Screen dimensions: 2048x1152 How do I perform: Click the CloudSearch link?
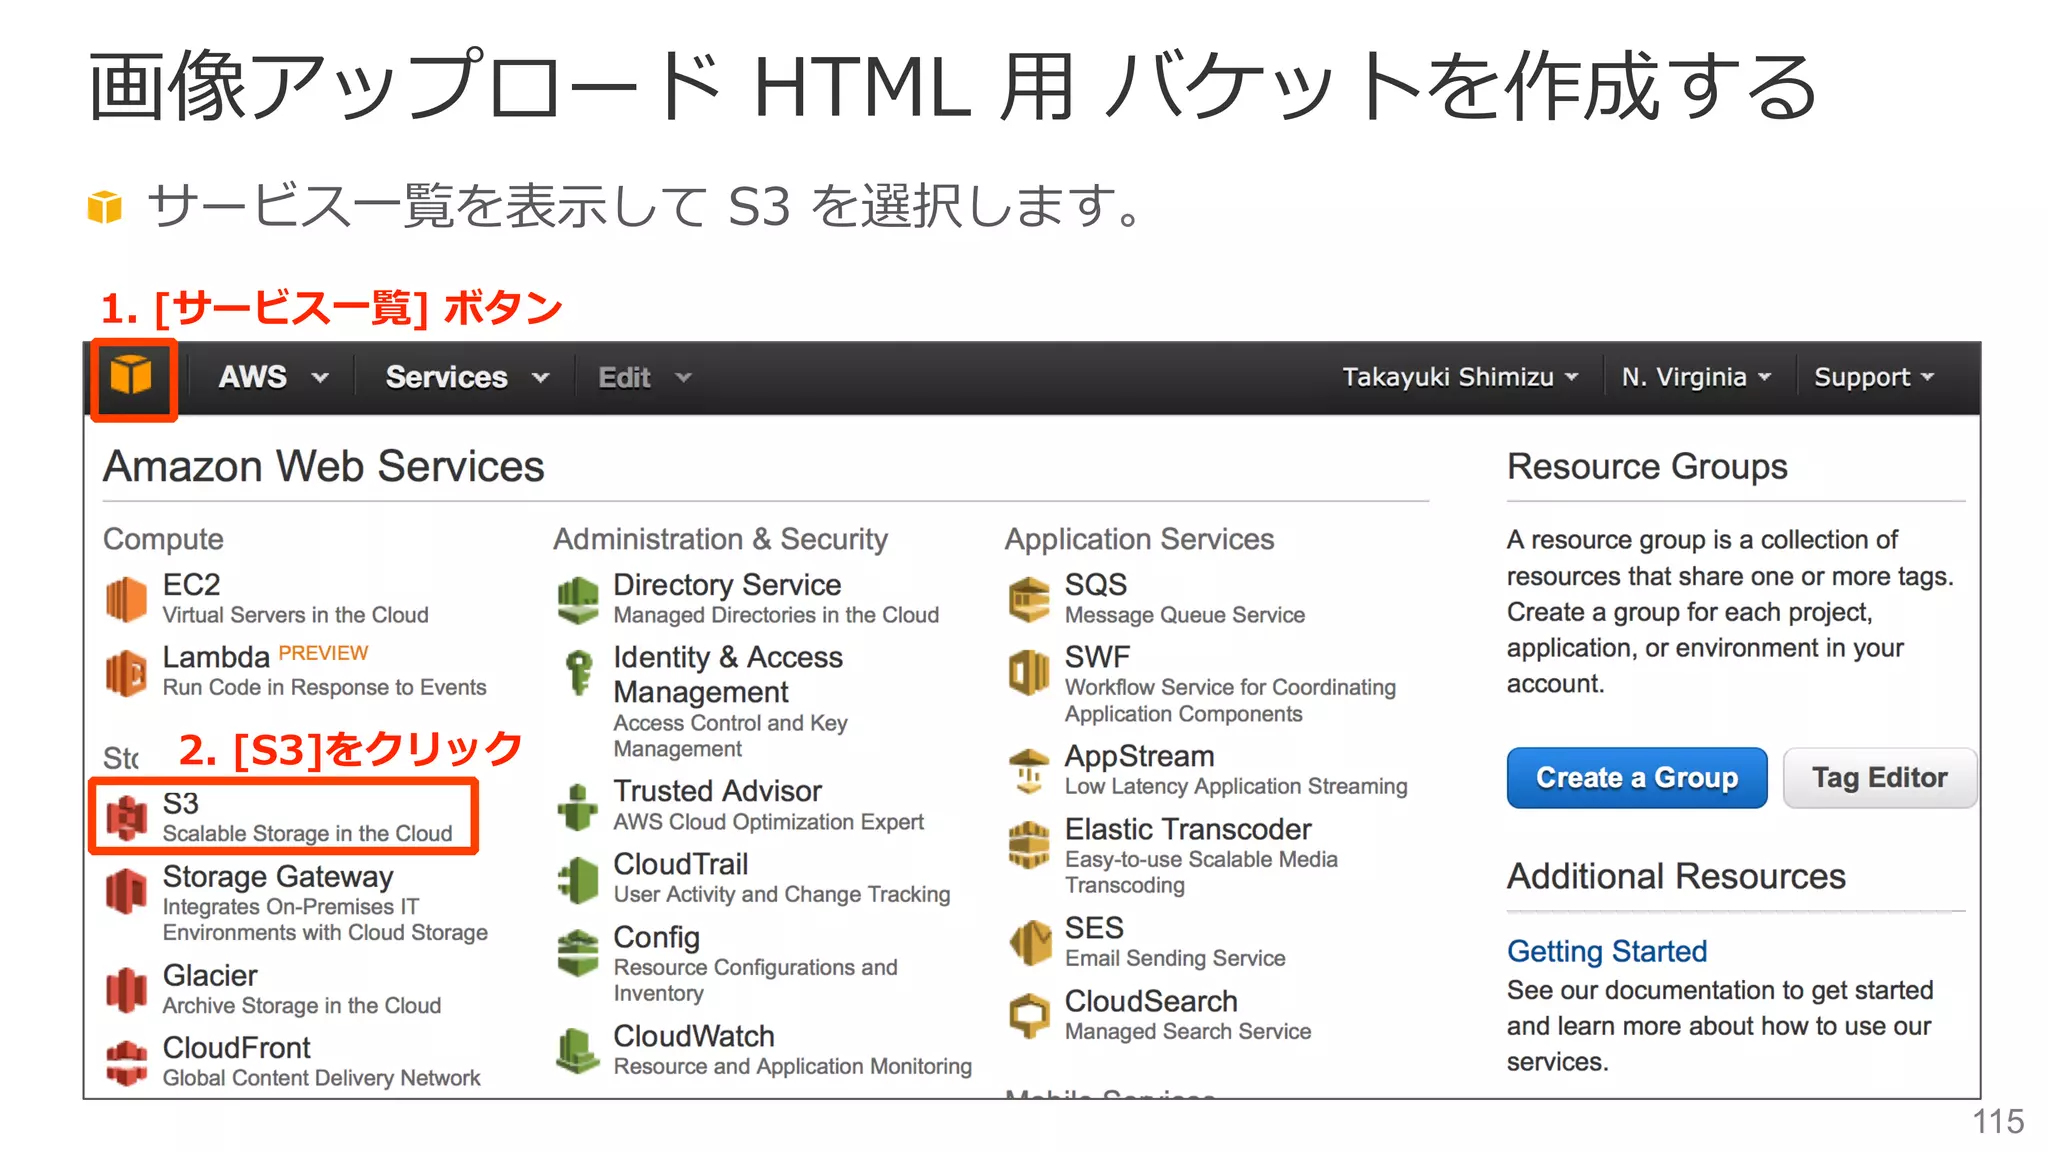1151,1001
